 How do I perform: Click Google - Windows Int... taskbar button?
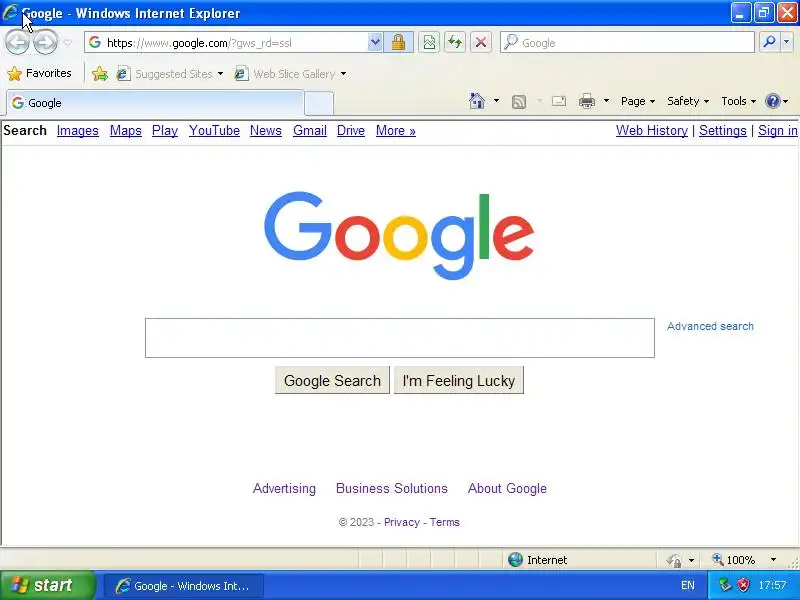[x=184, y=586]
